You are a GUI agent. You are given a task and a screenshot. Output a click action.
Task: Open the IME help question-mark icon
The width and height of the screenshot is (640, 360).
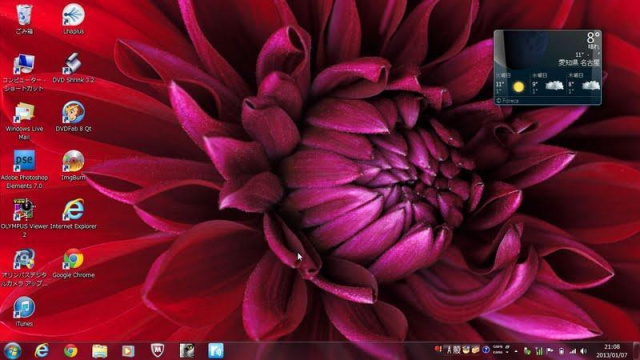click(x=486, y=350)
